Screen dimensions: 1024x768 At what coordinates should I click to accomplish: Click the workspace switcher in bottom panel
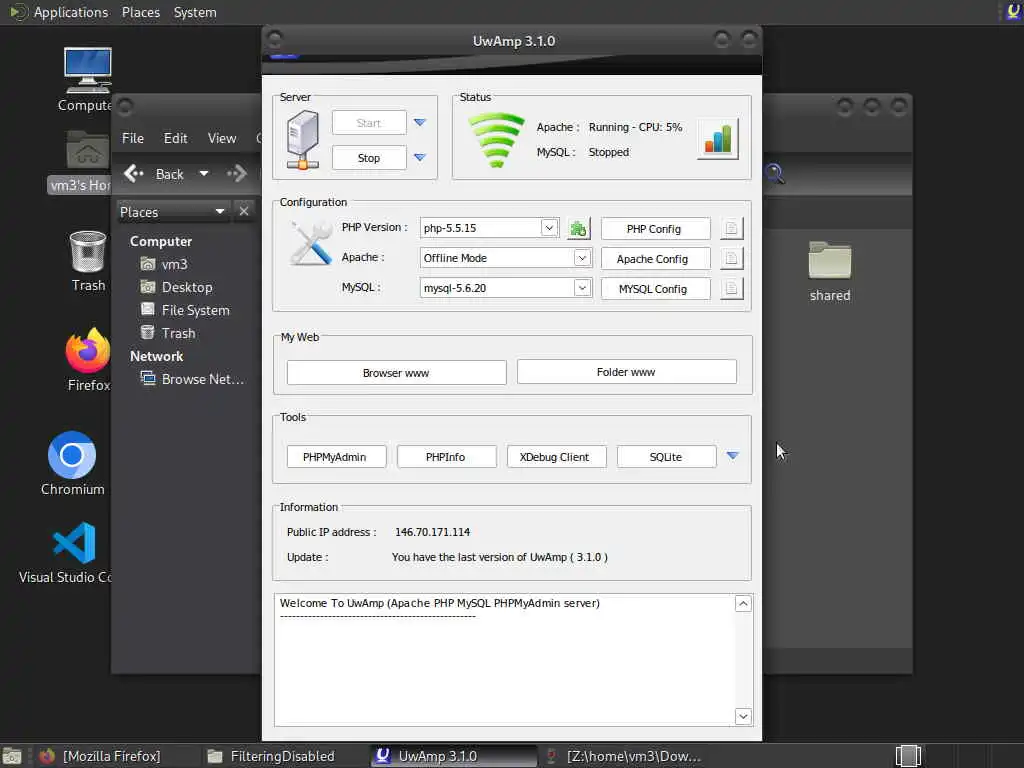908,756
